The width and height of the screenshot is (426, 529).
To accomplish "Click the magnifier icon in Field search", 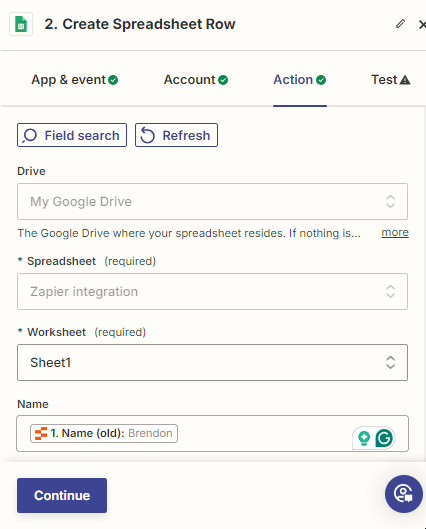I will [29, 136].
